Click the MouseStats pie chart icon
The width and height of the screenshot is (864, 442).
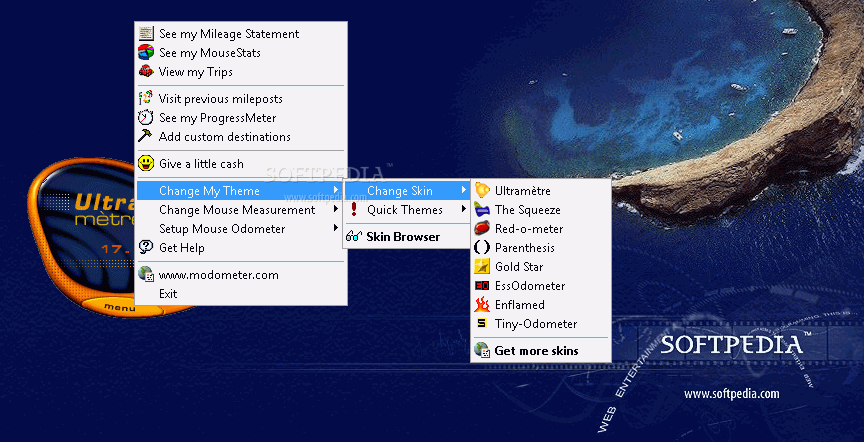pyautogui.click(x=146, y=52)
